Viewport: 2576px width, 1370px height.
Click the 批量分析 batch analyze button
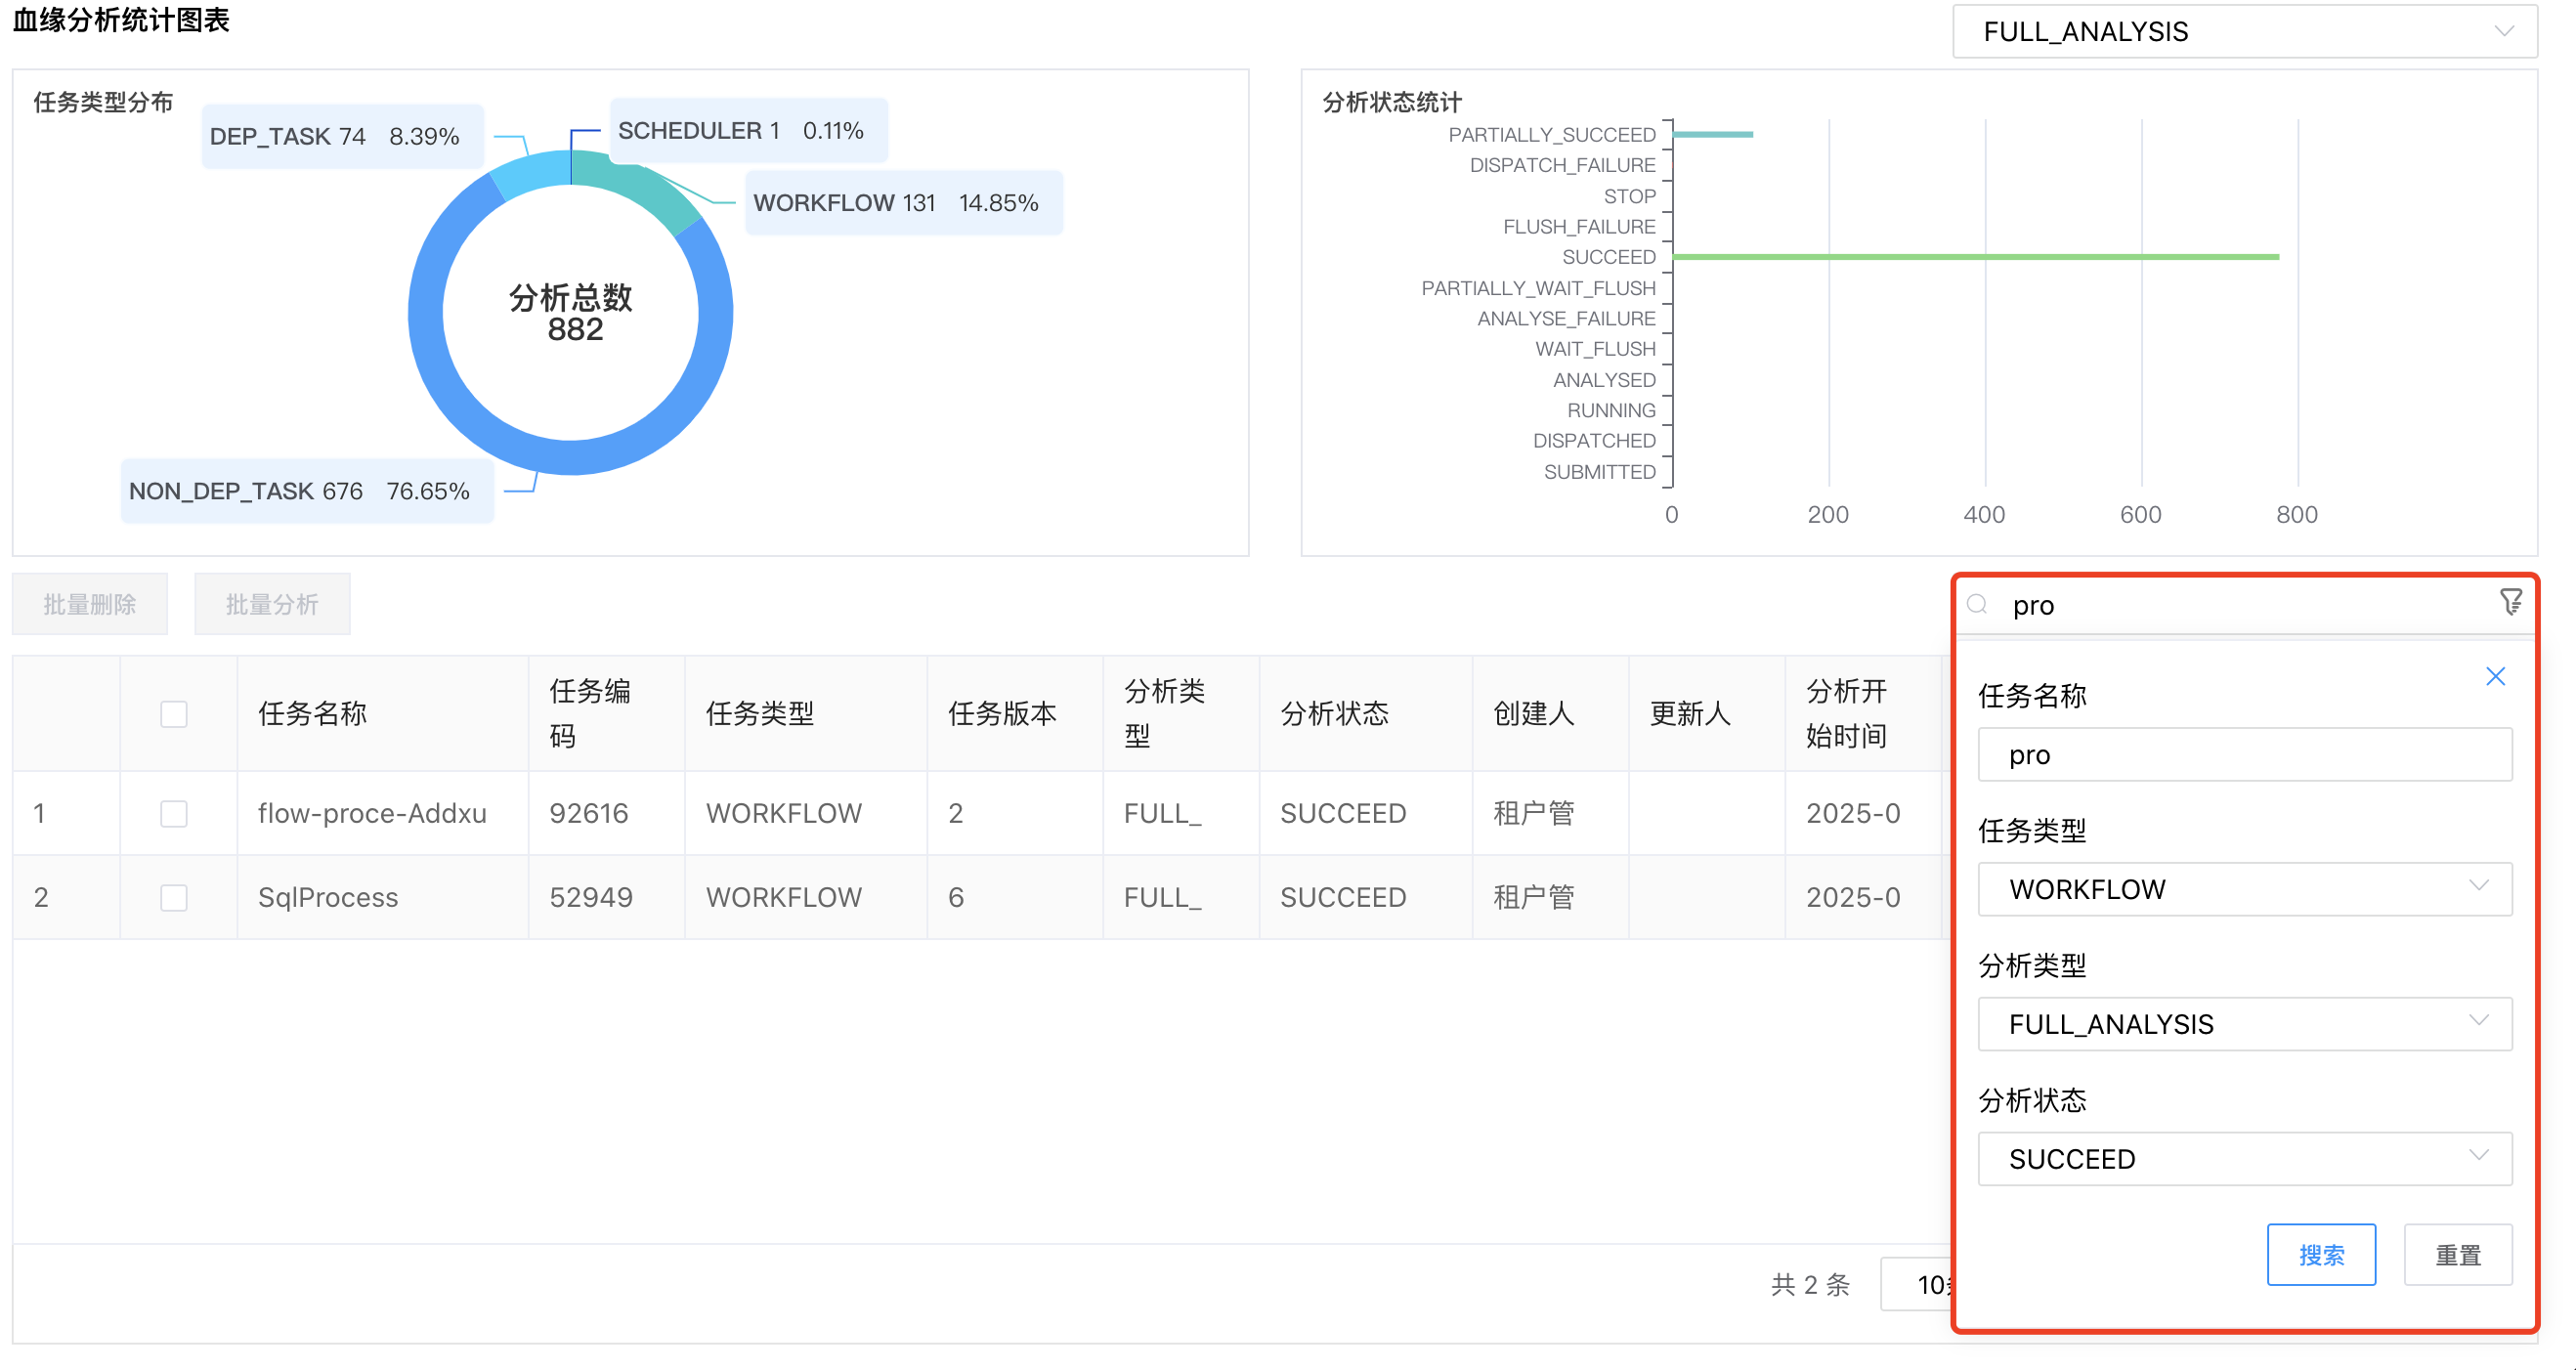point(272,604)
